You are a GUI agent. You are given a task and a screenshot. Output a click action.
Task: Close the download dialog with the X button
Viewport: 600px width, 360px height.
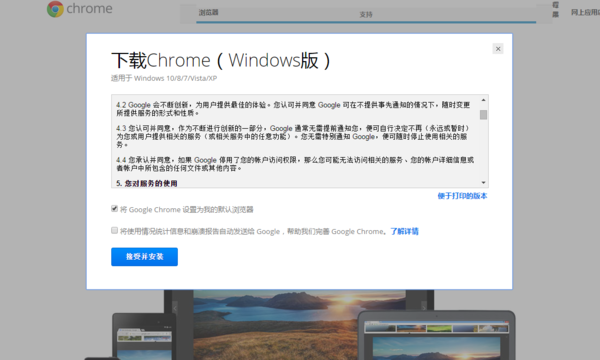[x=498, y=49]
